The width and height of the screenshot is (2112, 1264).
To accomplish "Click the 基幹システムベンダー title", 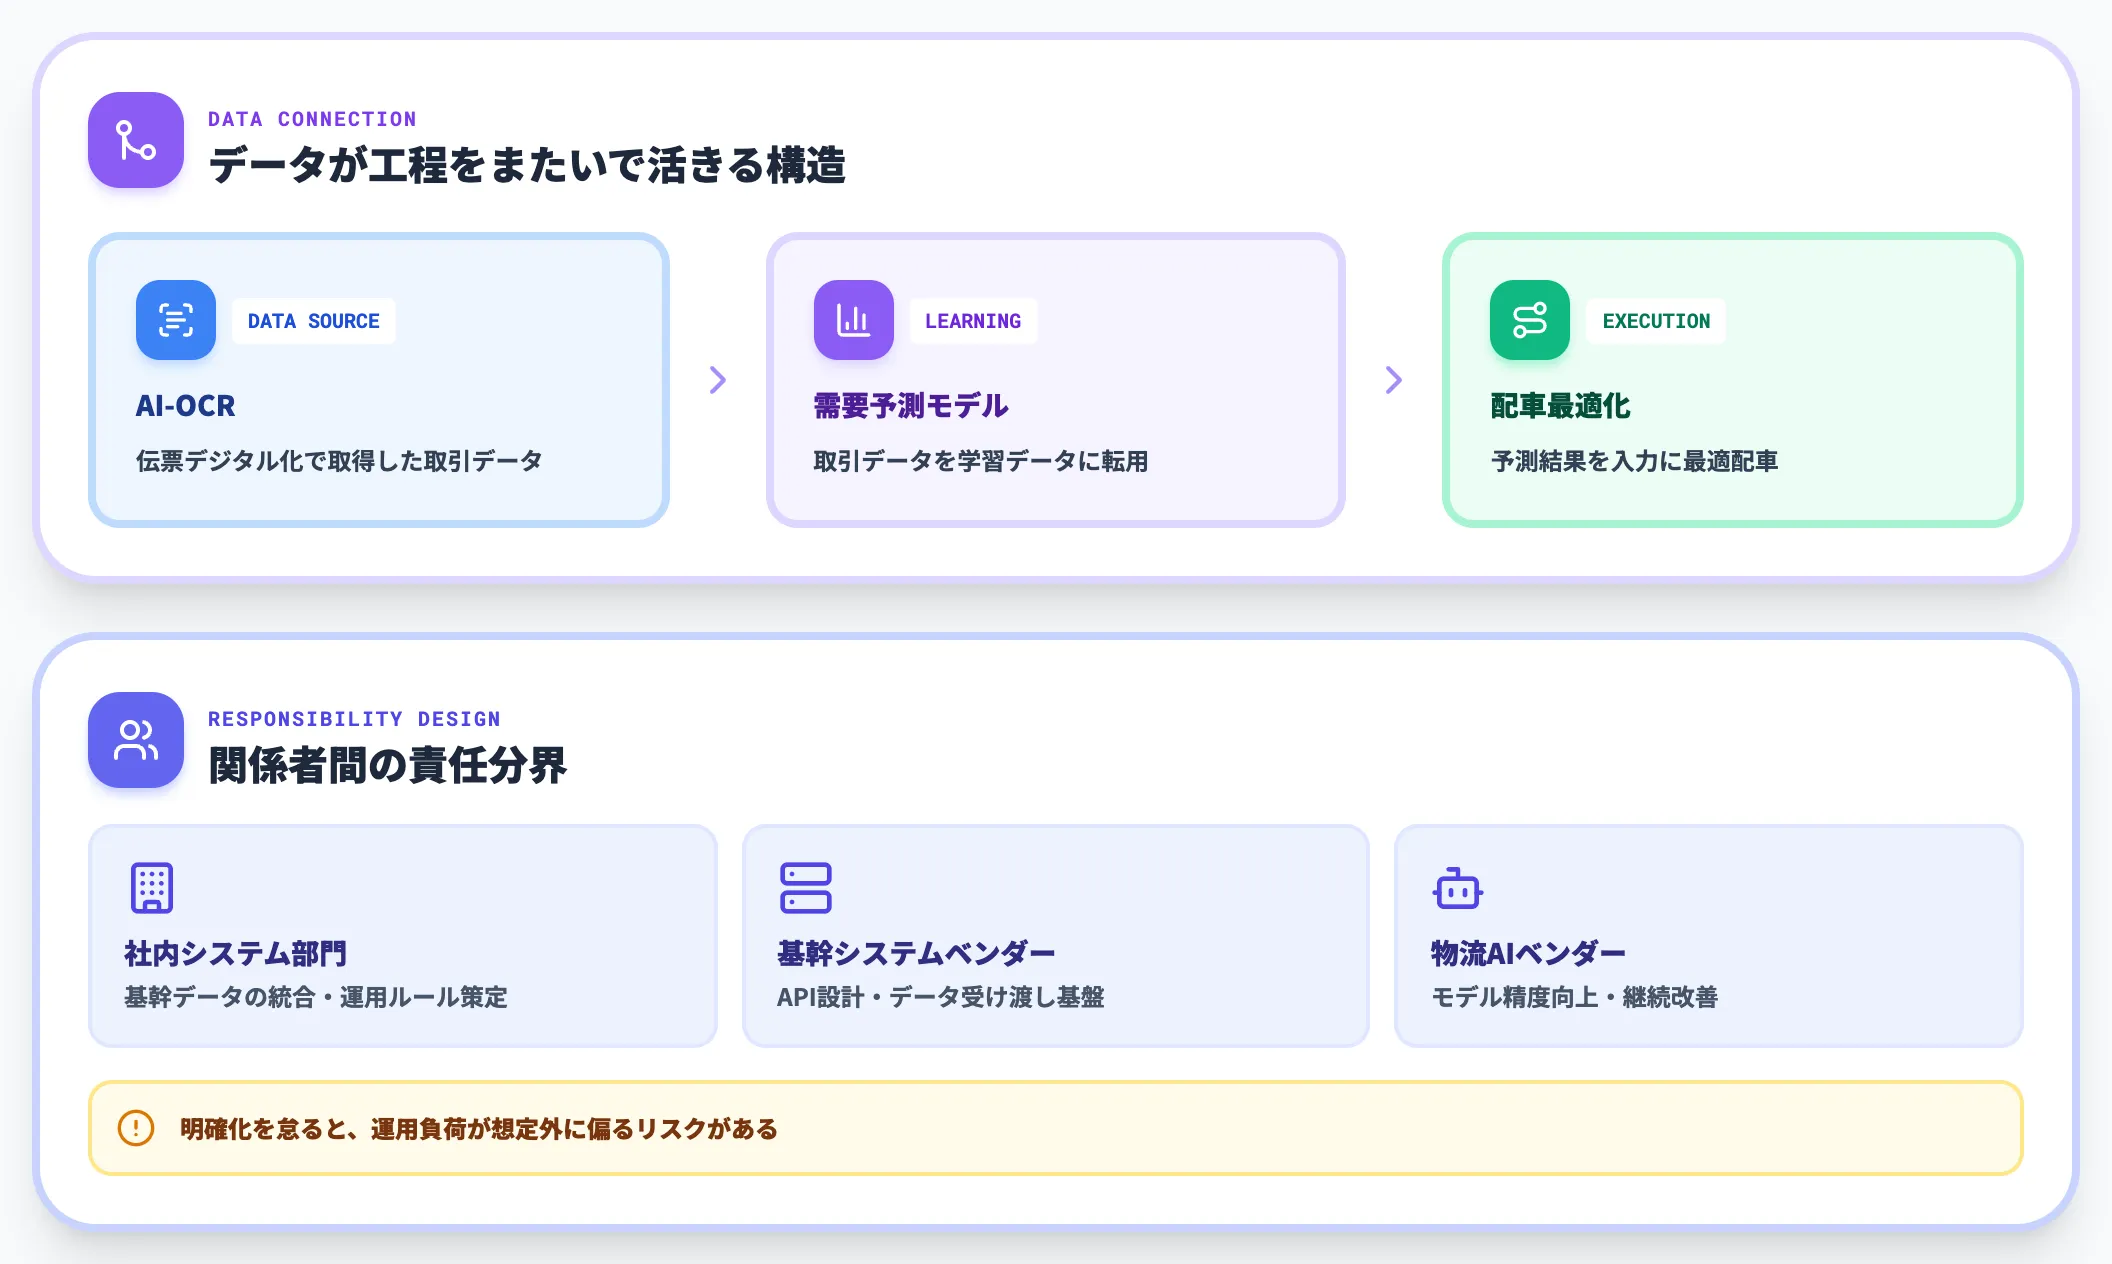I will (916, 953).
